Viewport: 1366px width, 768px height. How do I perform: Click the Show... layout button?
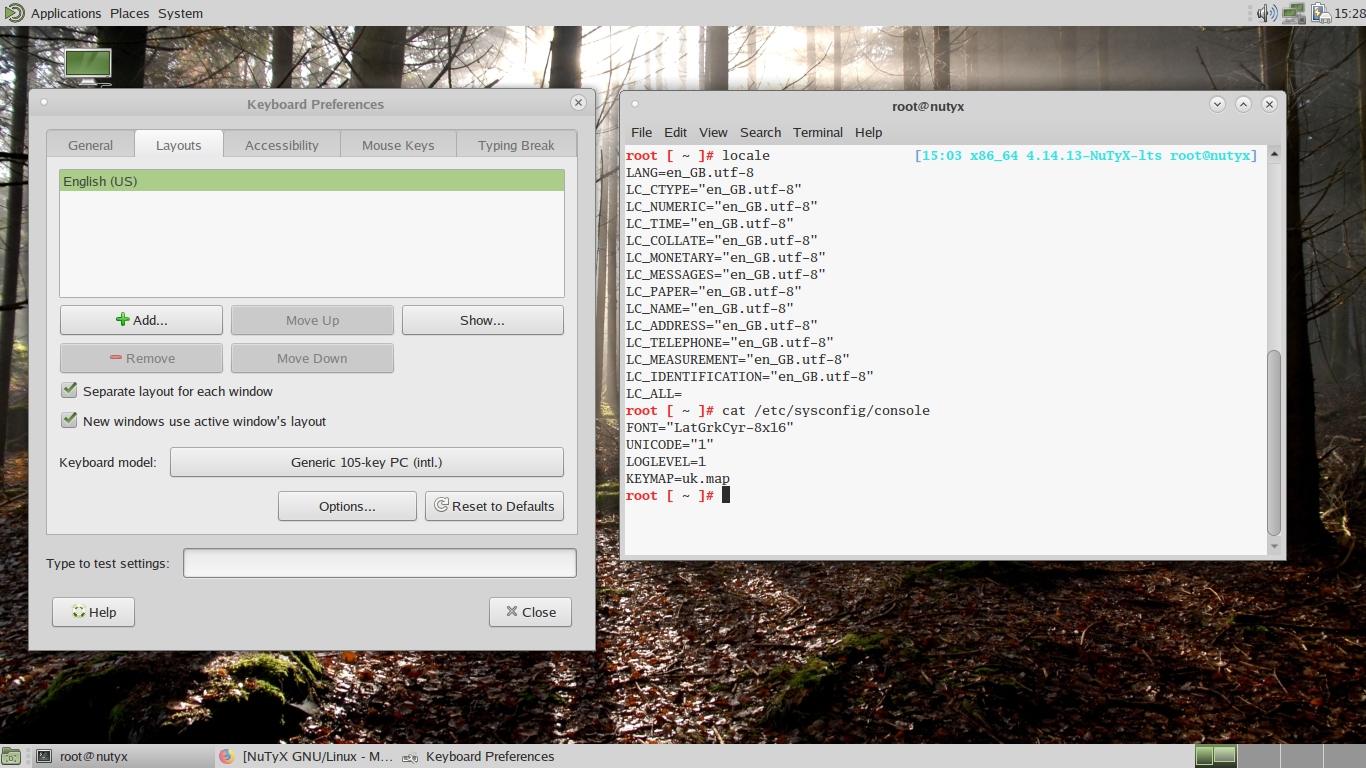tap(483, 320)
